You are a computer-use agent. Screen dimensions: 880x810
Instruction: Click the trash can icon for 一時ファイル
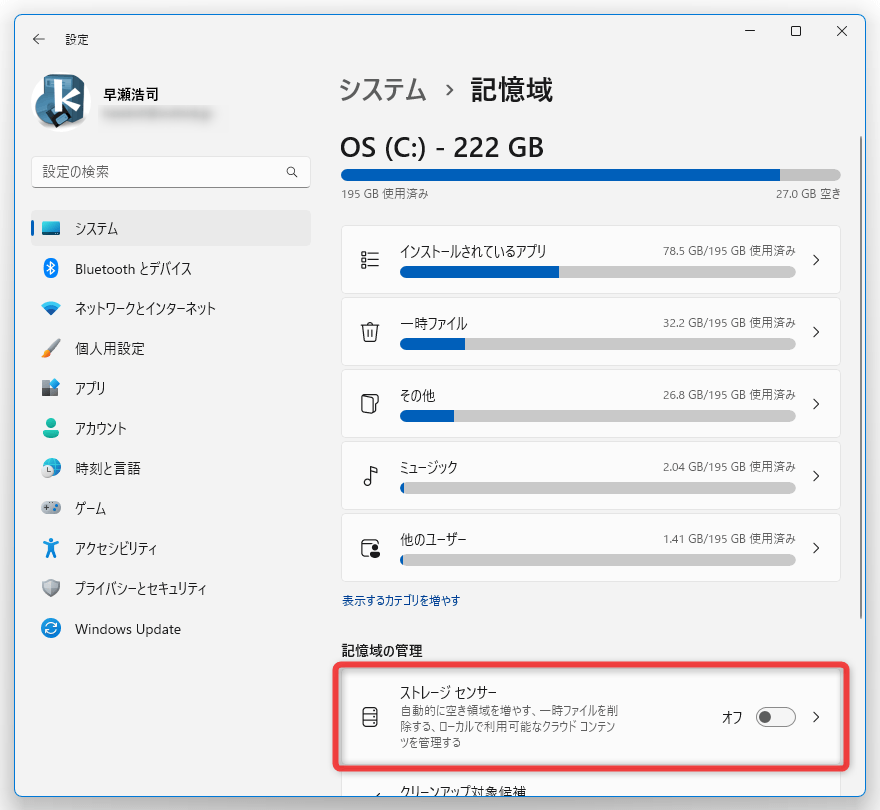(370, 332)
